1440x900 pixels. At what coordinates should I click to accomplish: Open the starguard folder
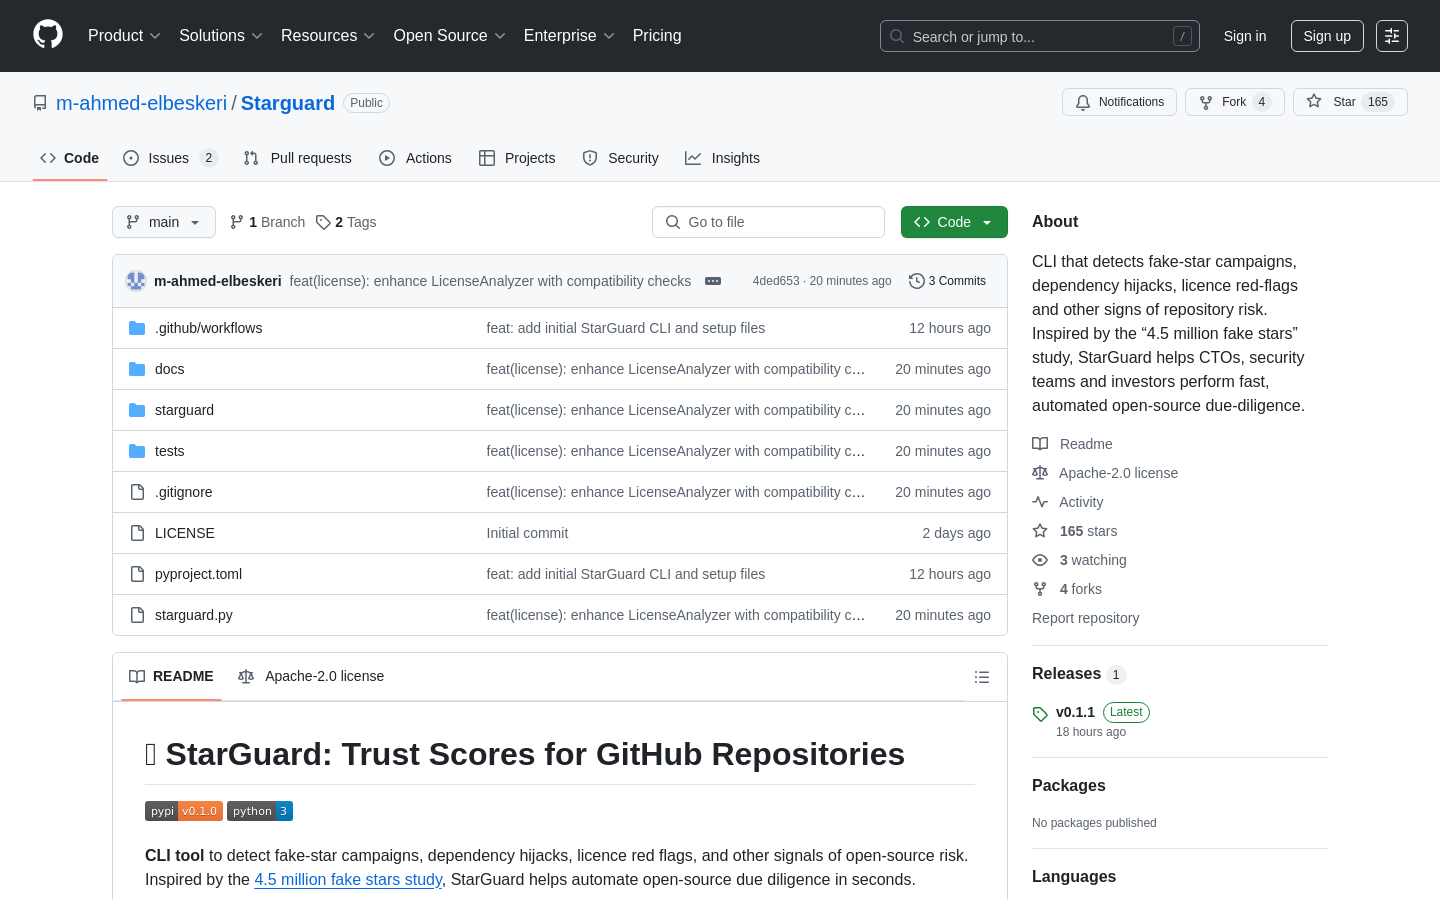pos(184,410)
